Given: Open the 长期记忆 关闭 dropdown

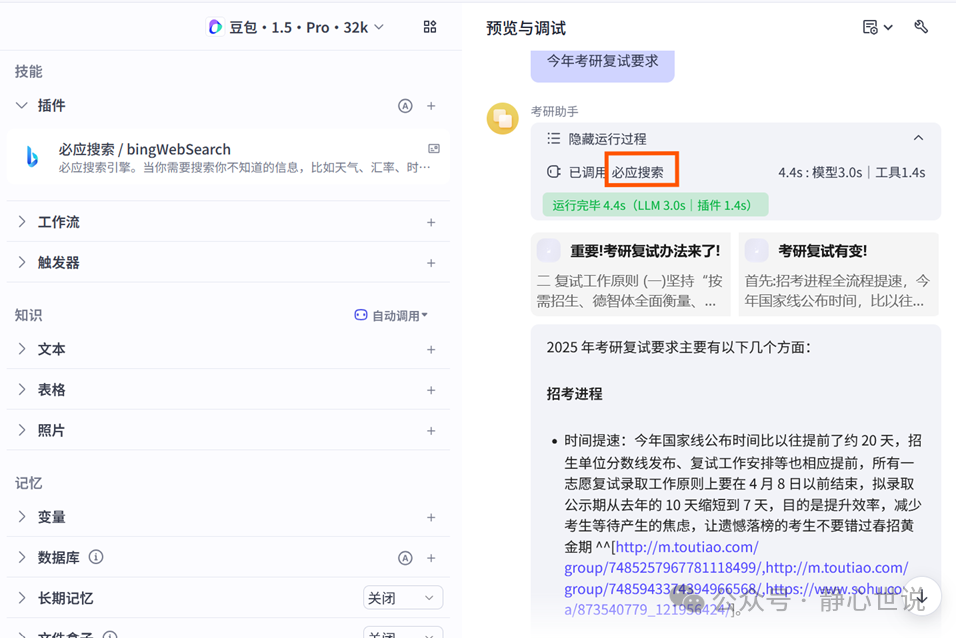Looking at the screenshot, I should point(403,597).
